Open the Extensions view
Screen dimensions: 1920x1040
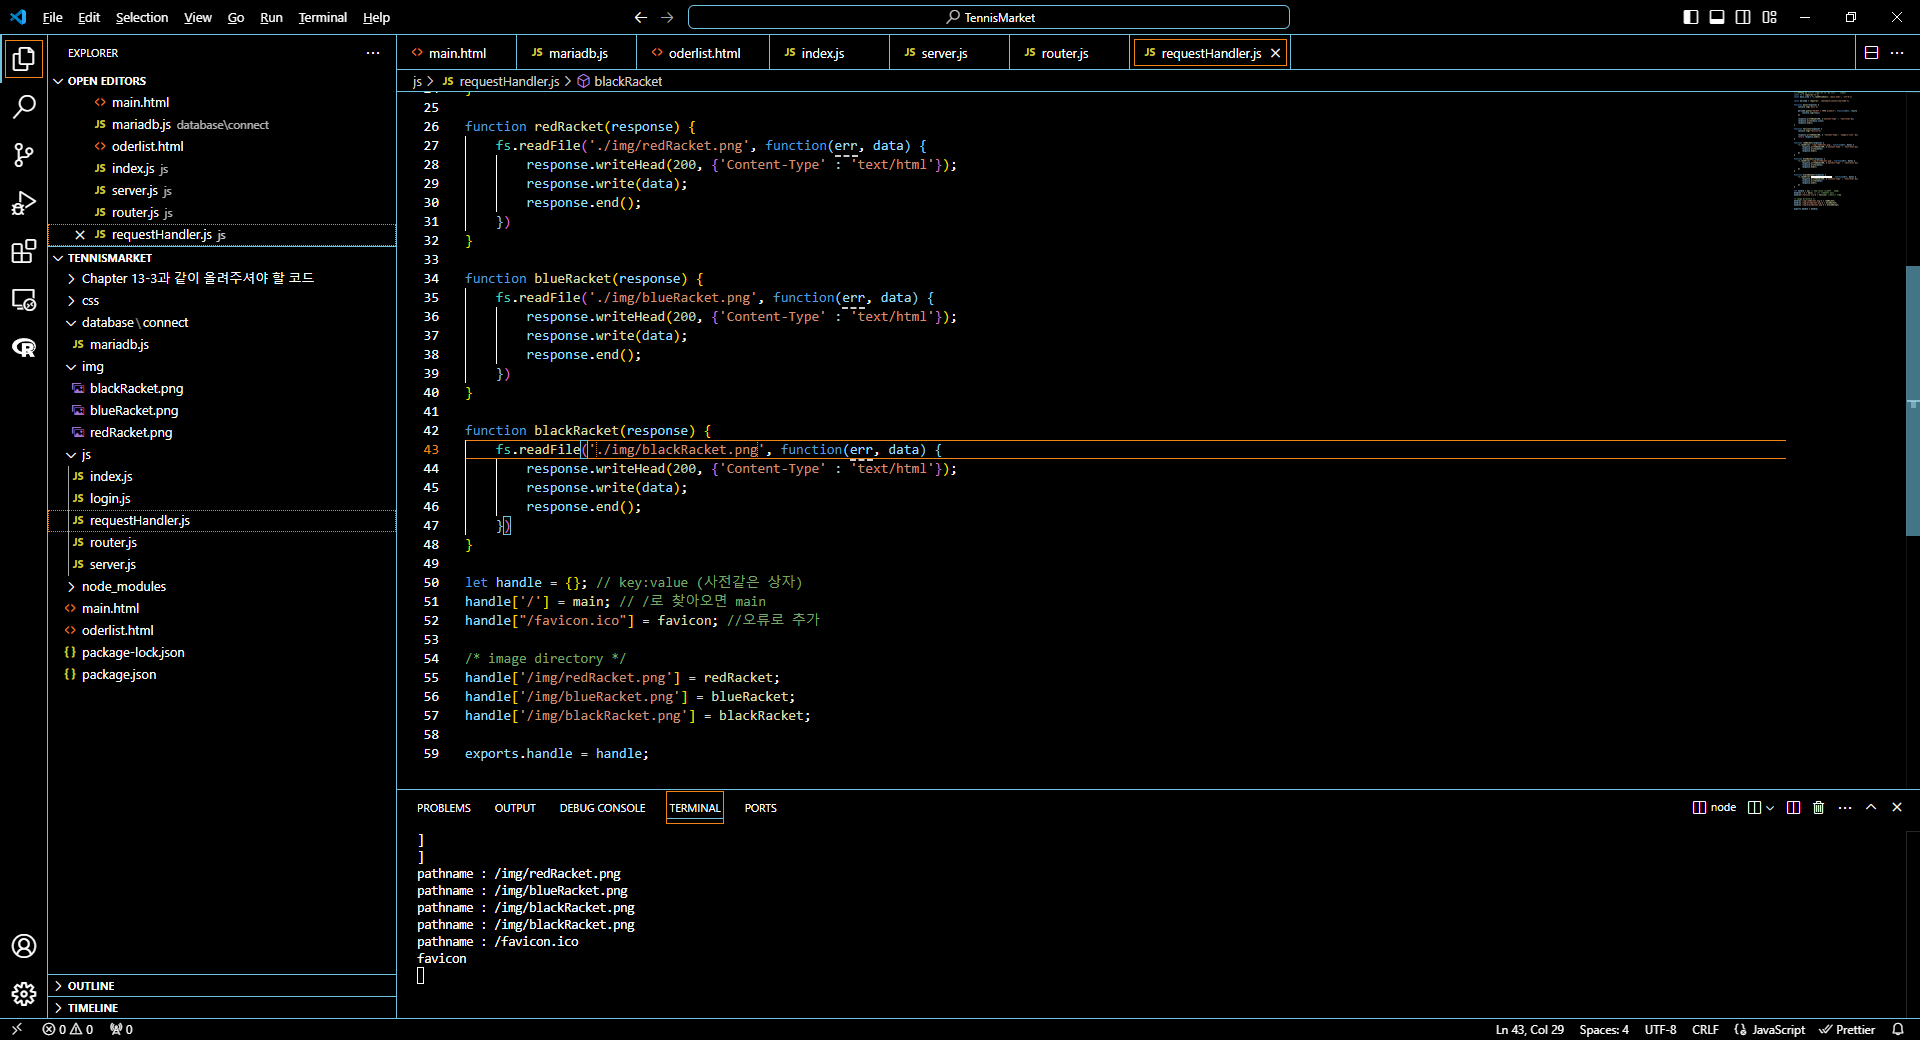click(x=24, y=251)
